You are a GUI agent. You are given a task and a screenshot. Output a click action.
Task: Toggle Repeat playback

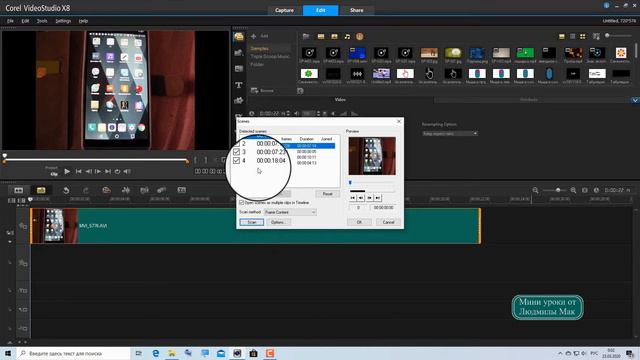(118, 171)
